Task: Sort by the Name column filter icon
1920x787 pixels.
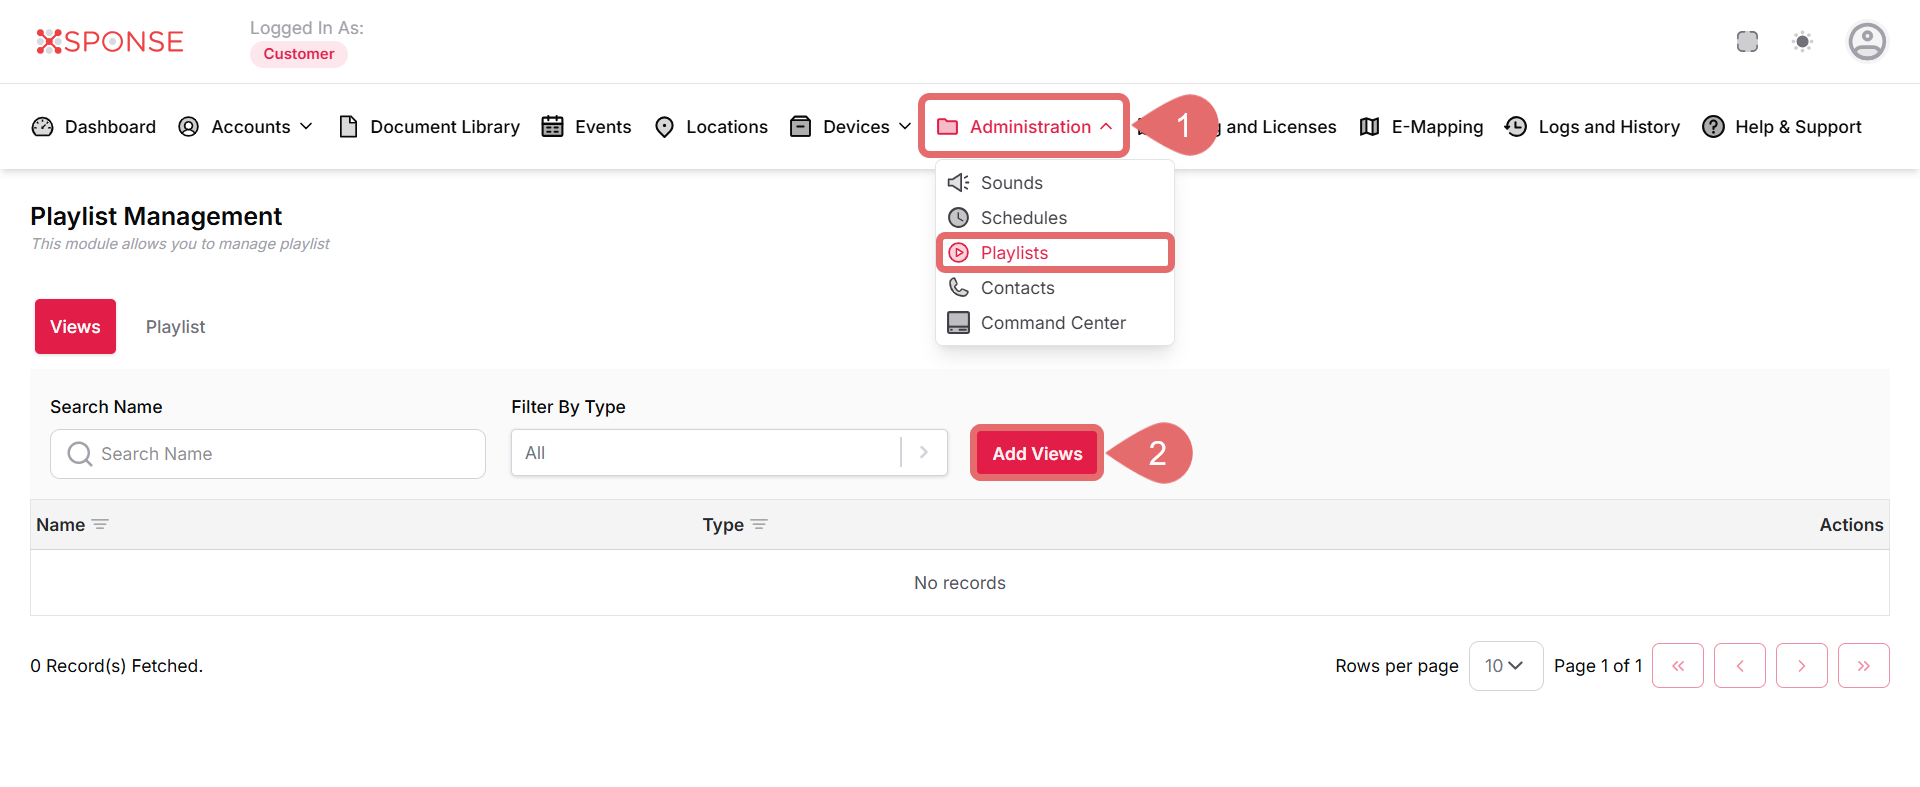Action: point(100,525)
